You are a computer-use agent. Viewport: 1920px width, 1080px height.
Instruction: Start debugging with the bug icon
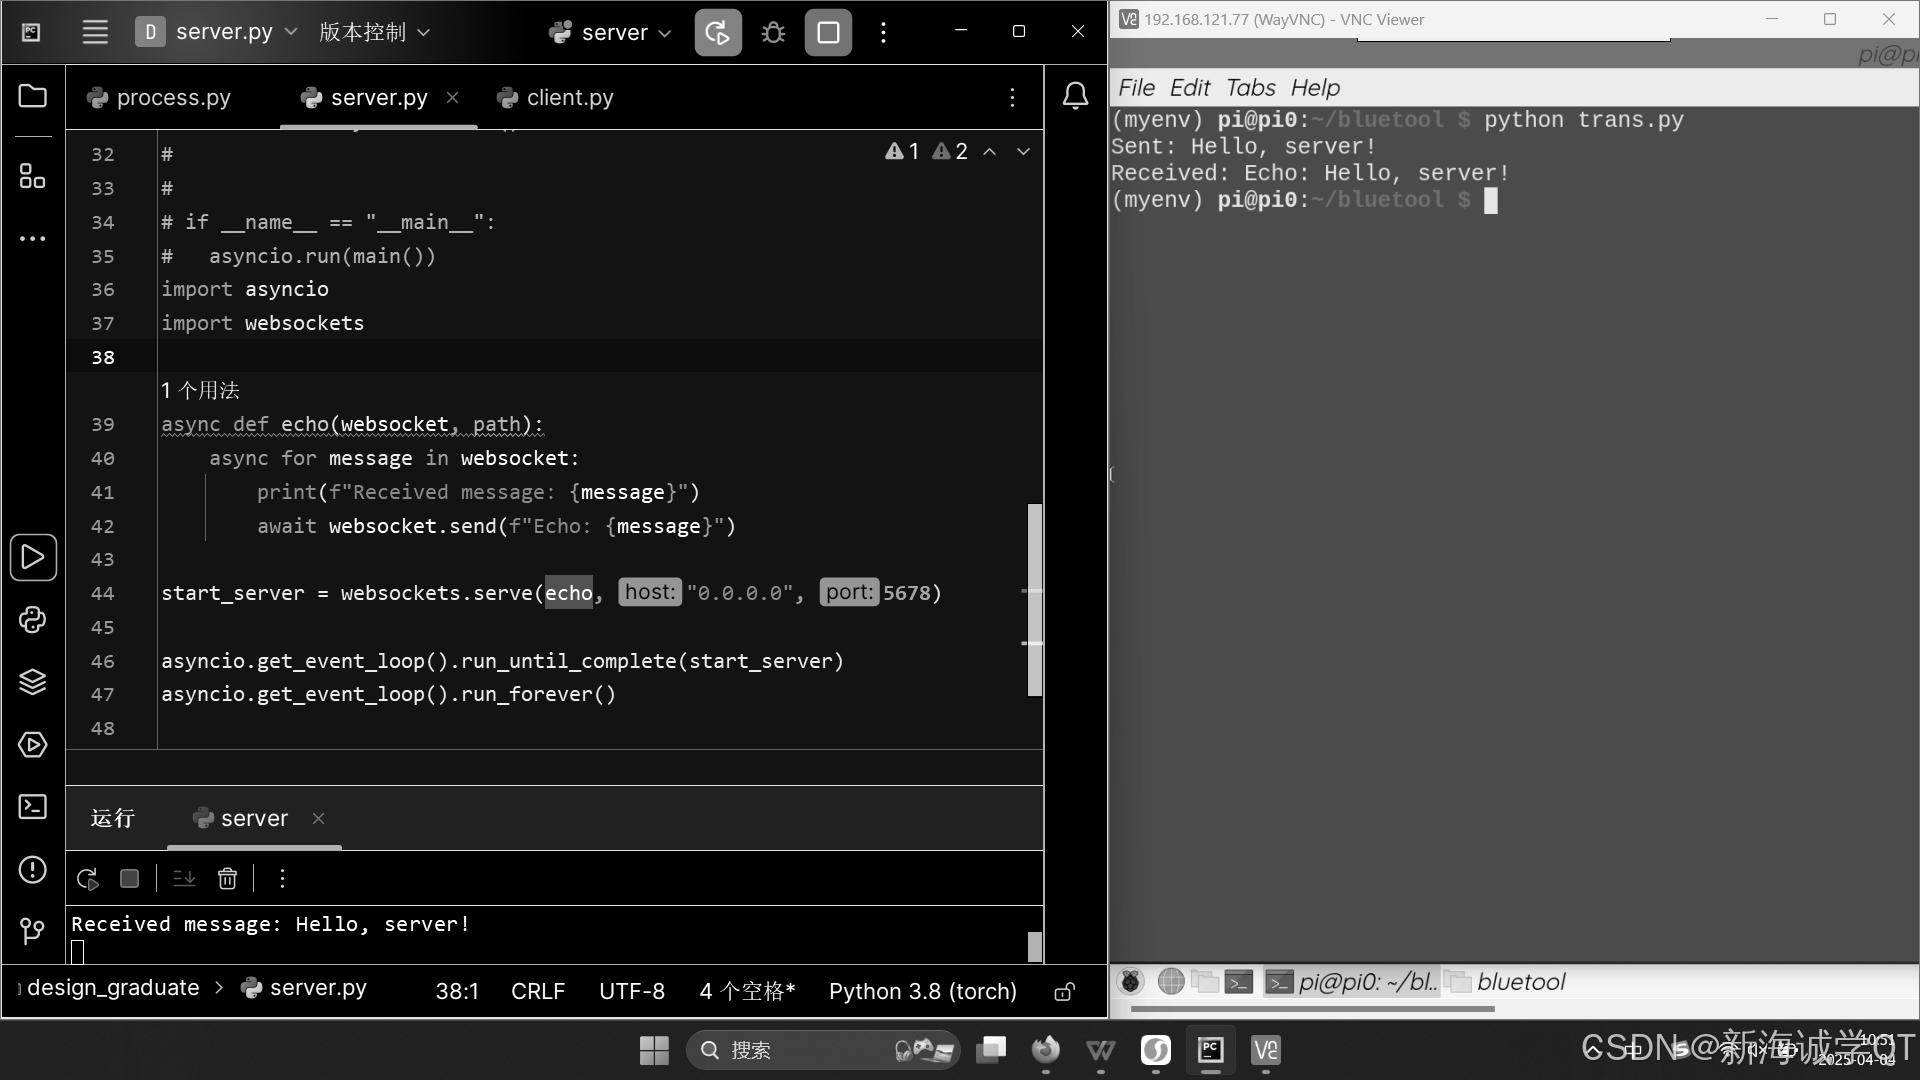[773, 33]
